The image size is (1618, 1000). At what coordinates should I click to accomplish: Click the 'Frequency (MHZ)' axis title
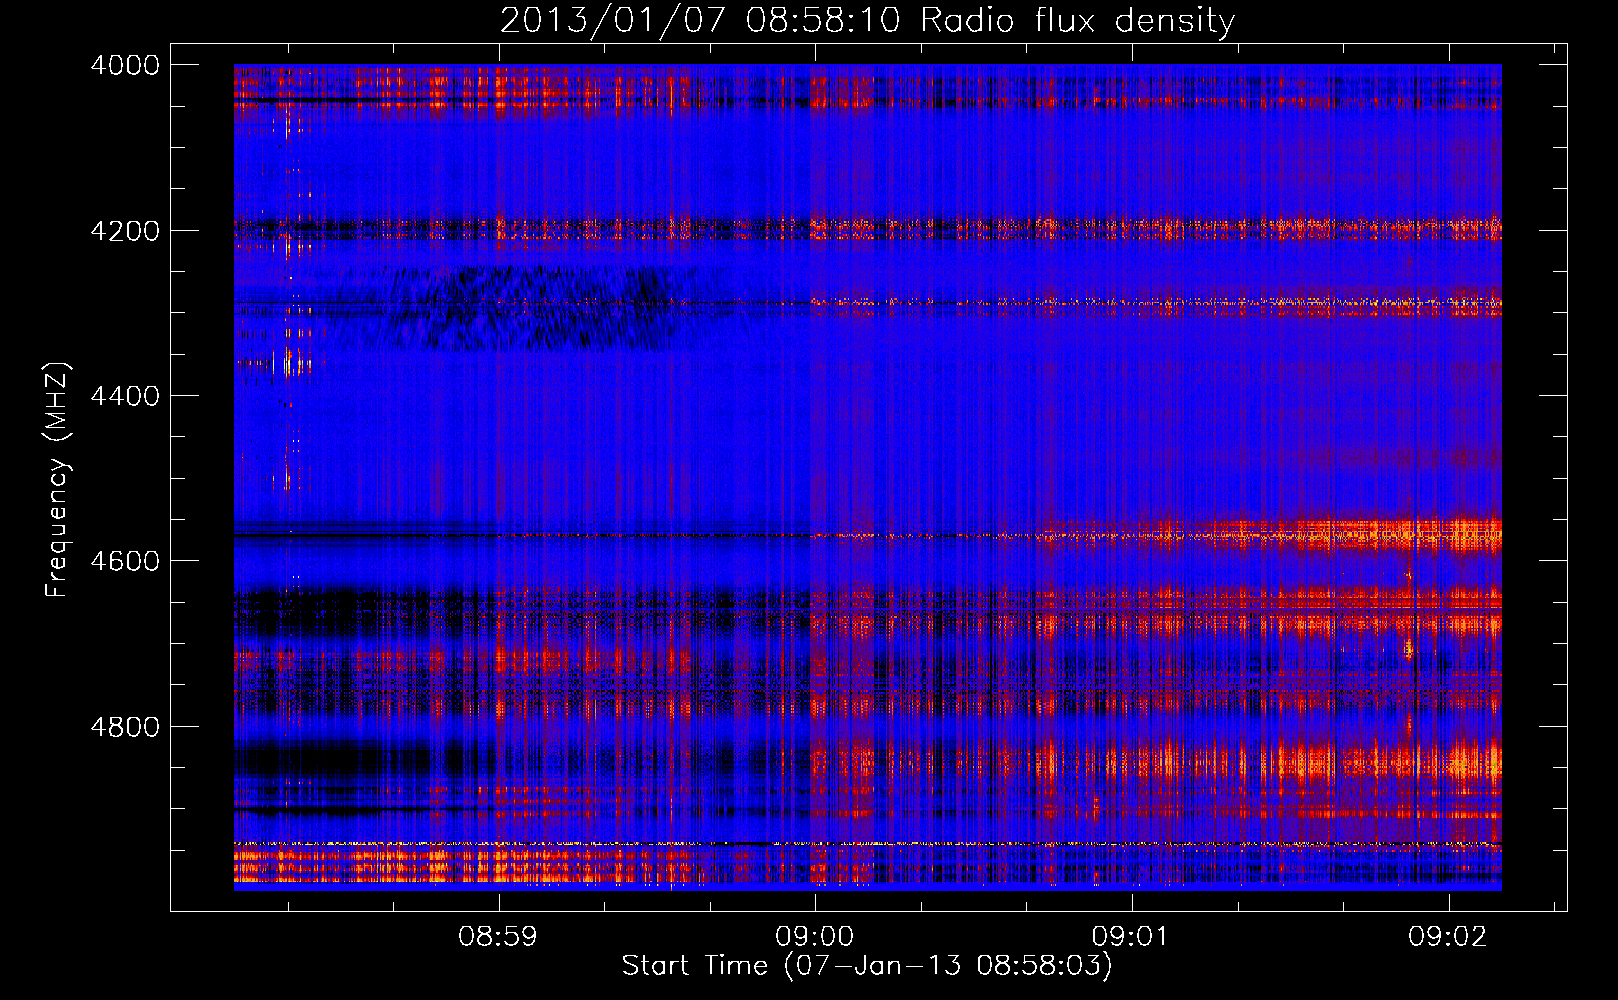click(x=58, y=480)
